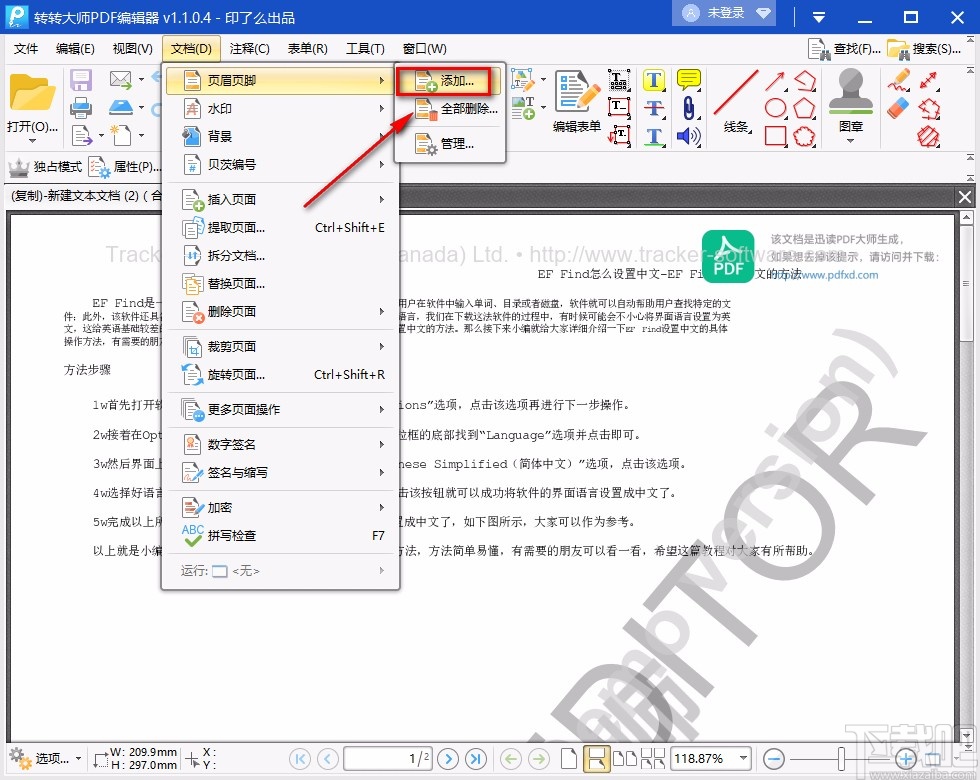Select the open polyline tool

[x=805, y=81]
